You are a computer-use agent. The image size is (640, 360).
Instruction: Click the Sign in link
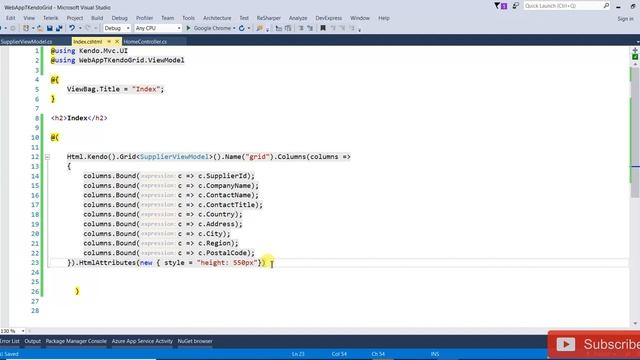pos(625,19)
